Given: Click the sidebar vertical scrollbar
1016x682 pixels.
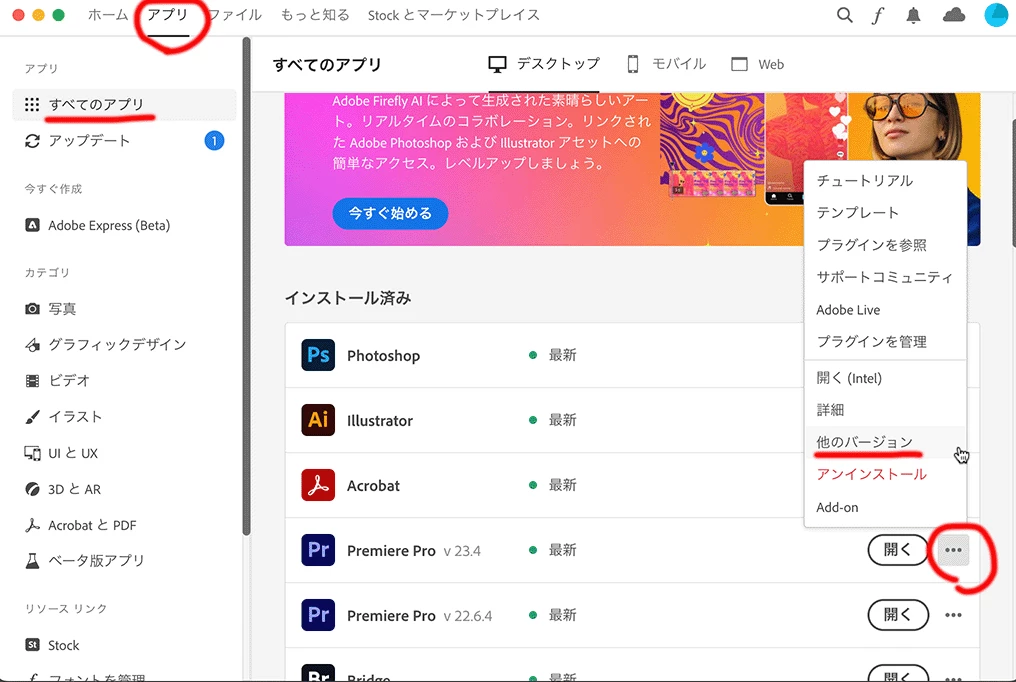Looking at the screenshot, I should [246, 286].
